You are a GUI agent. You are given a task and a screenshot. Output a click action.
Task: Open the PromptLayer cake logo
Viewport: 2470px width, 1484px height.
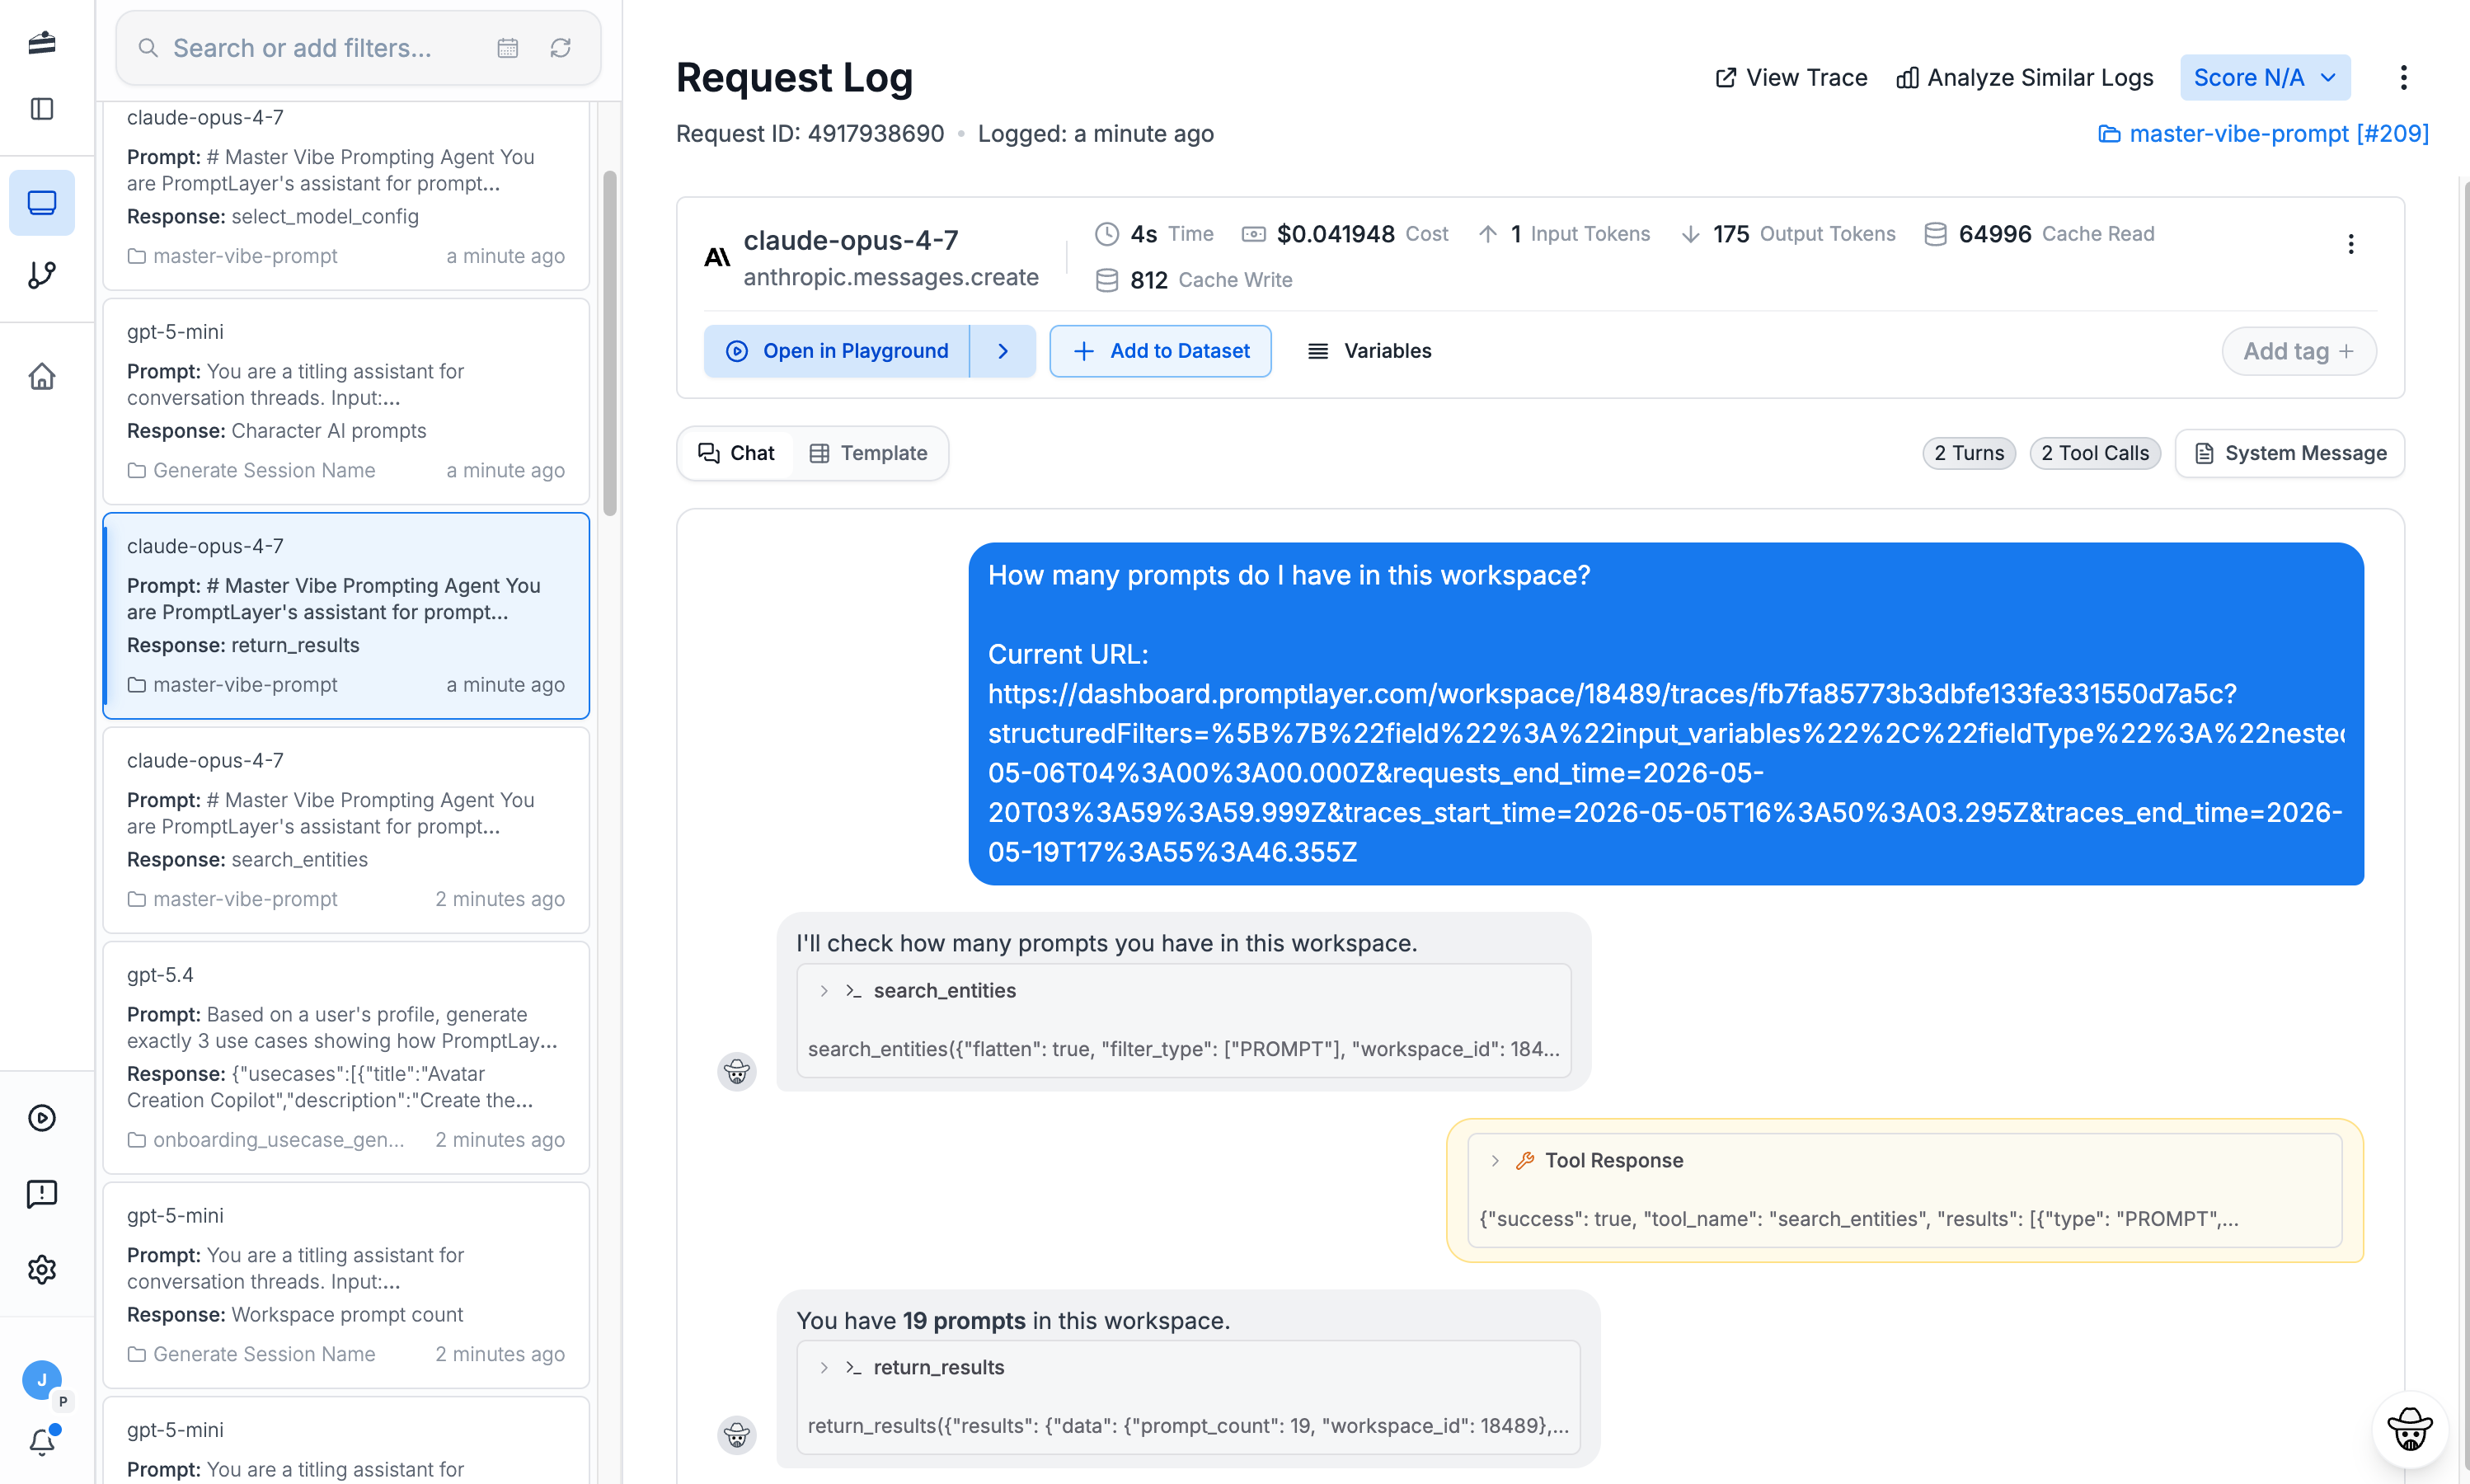[42, 42]
